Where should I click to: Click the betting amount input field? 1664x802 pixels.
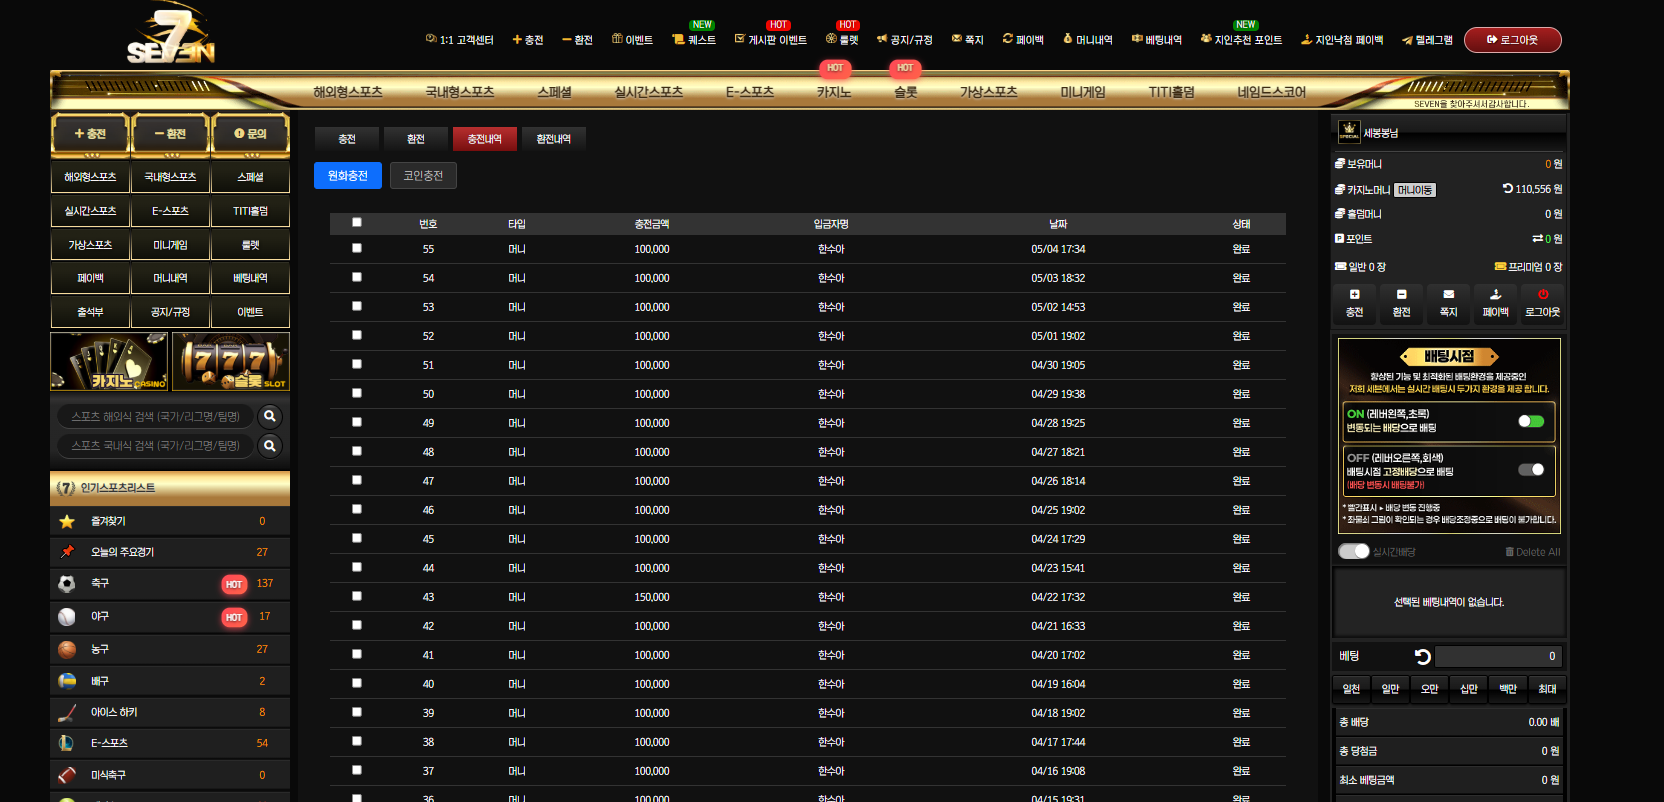coord(1498,656)
